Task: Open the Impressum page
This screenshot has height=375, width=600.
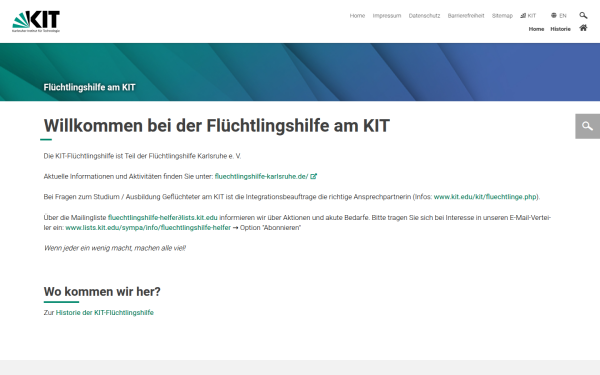Action: click(x=387, y=16)
